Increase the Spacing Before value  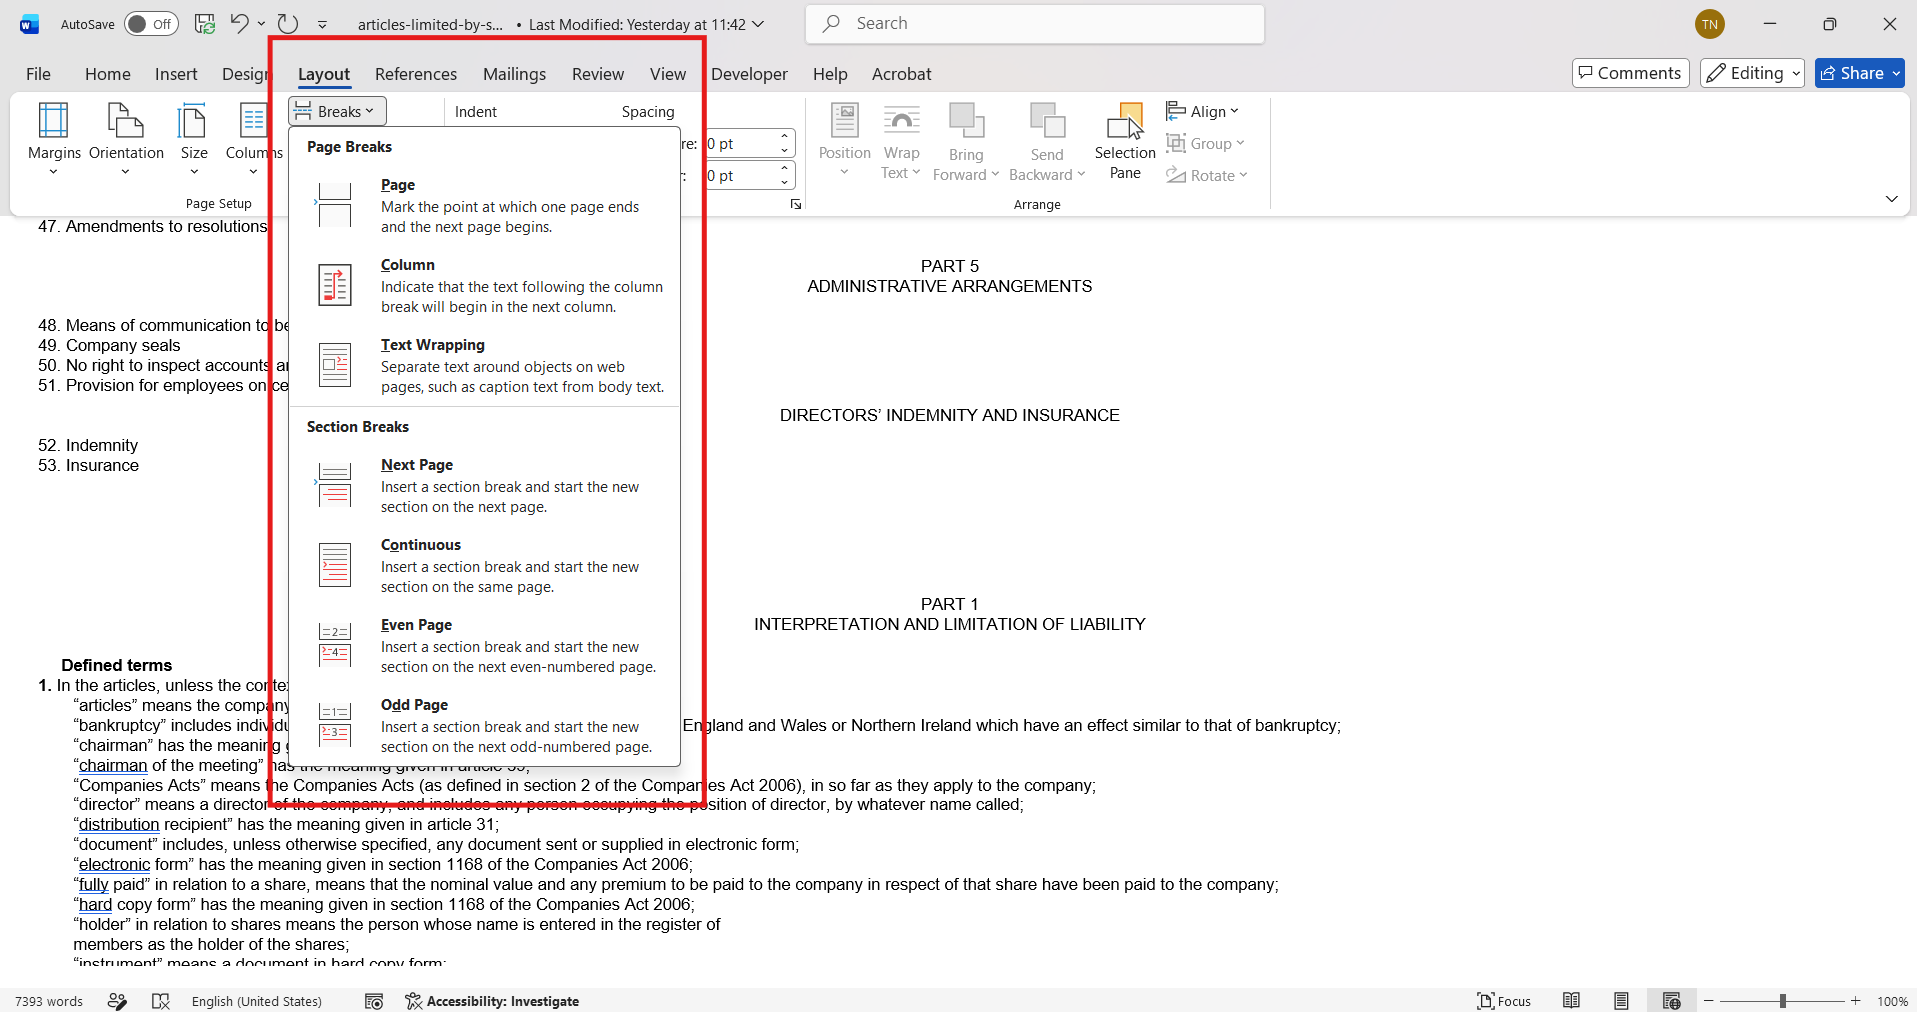coord(785,137)
